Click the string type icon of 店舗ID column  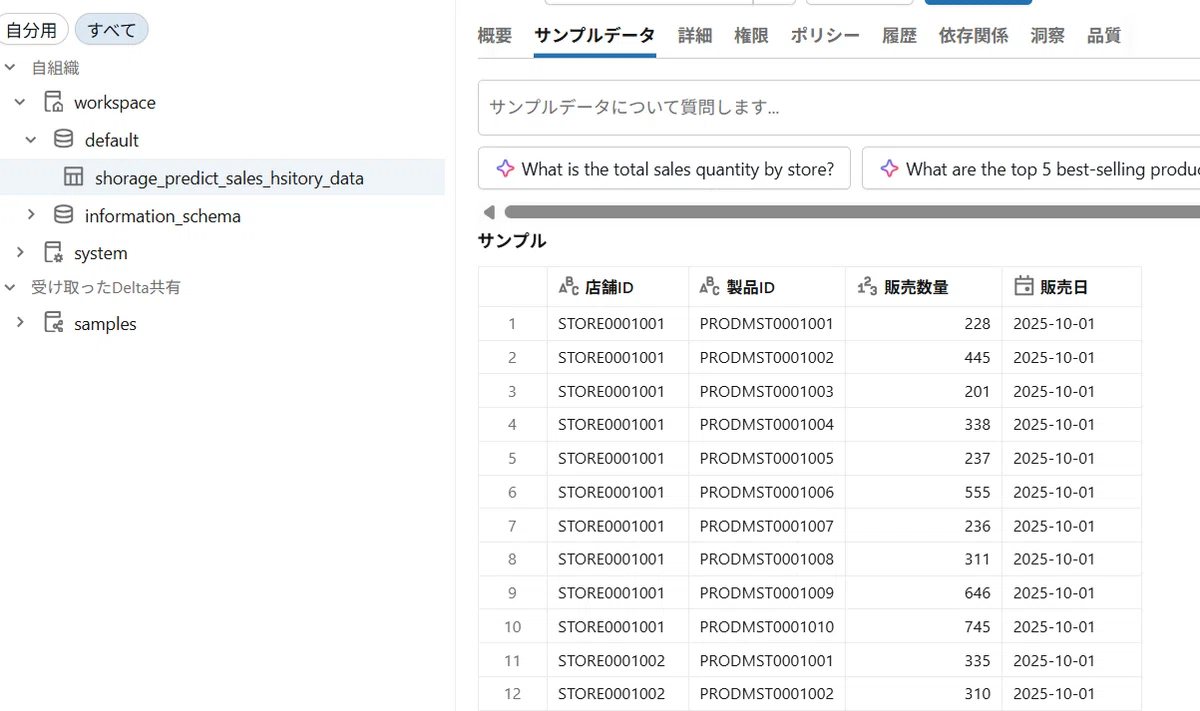point(568,288)
